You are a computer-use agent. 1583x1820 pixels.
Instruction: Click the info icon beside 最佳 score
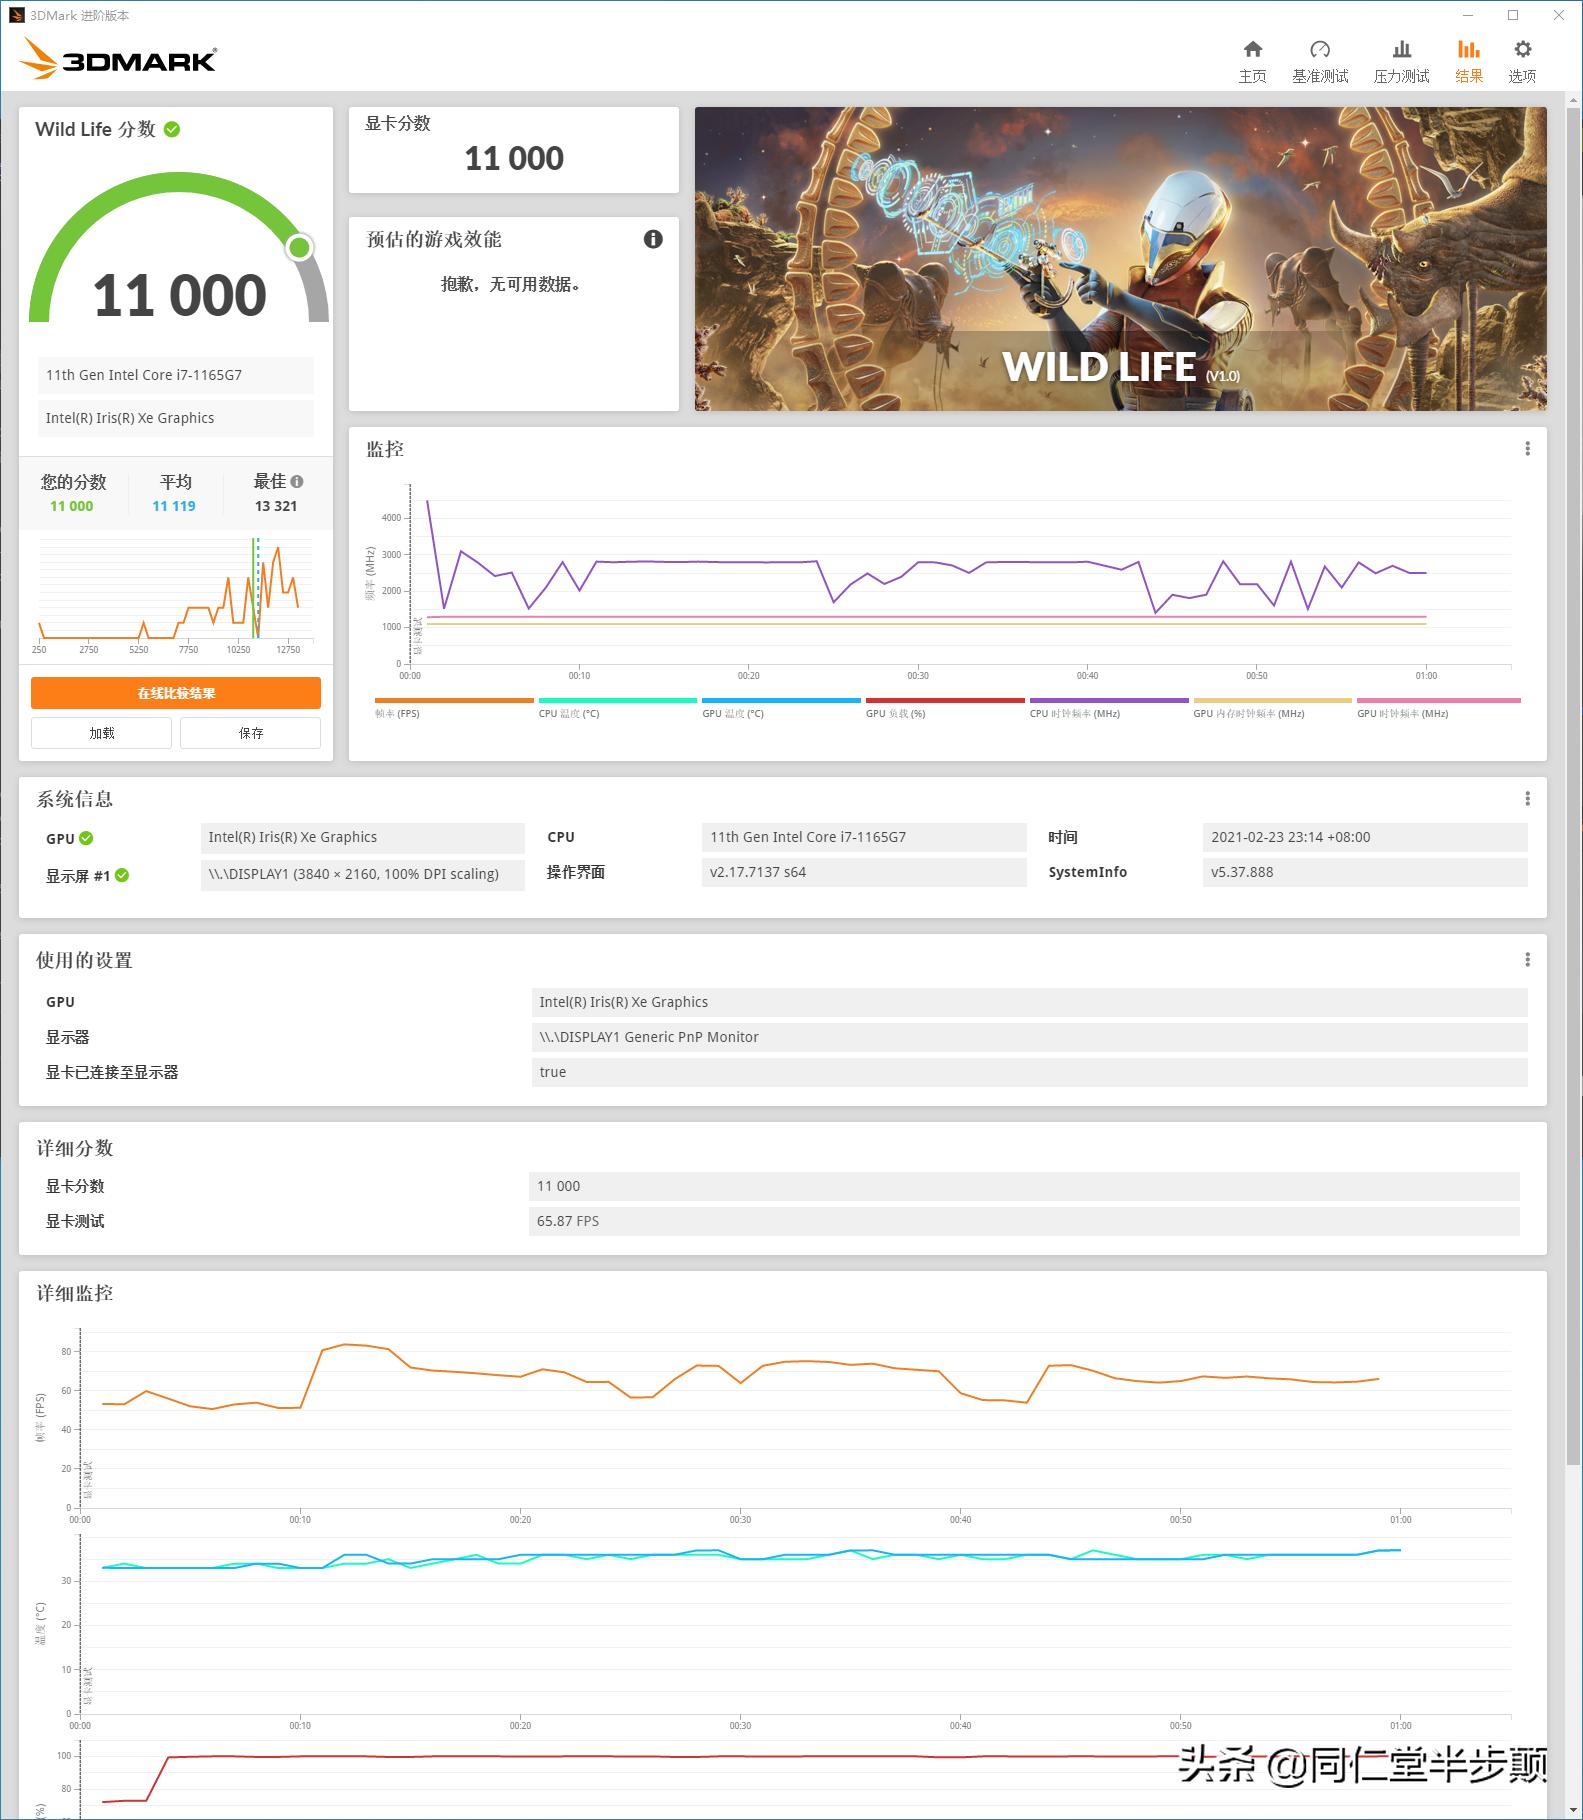(x=297, y=482)
